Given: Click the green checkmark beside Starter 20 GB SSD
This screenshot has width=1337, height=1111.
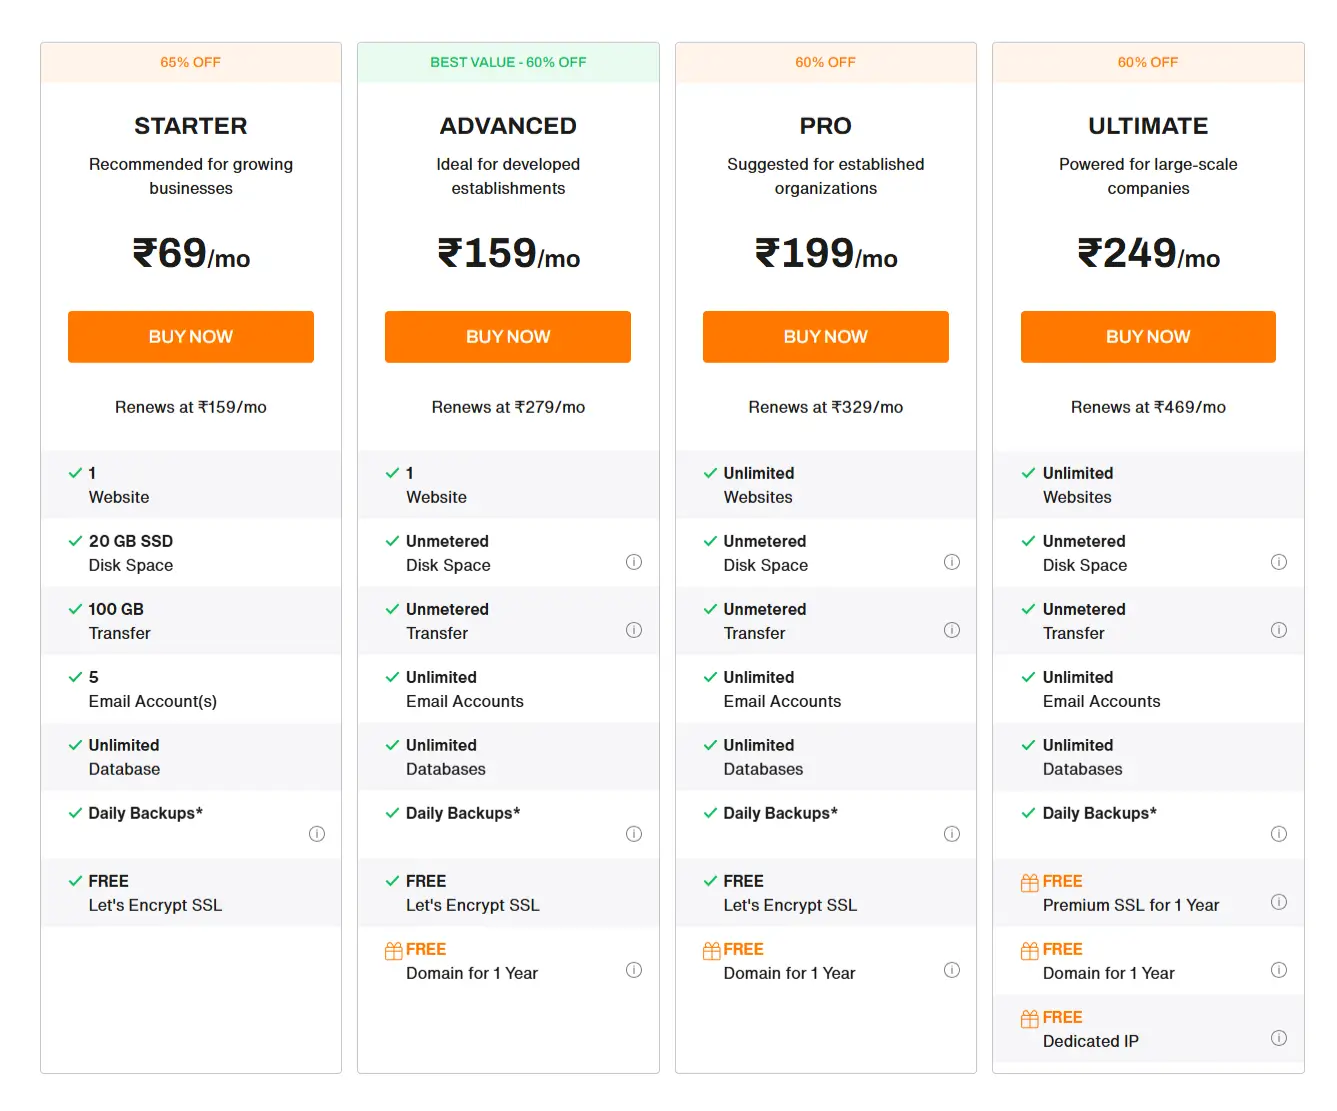Looking at the screenshot, I should click(x=75, y=540).
